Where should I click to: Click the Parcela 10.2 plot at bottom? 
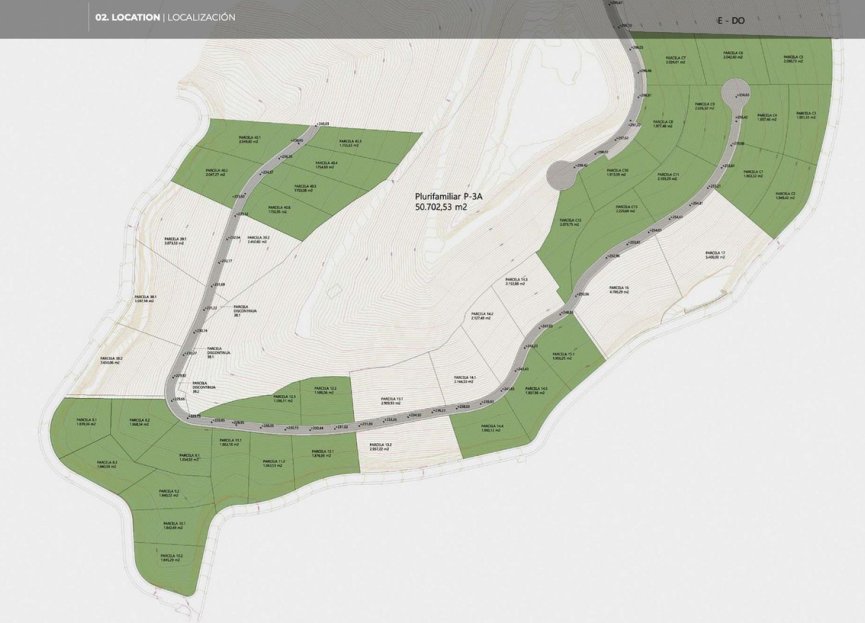tap(170, 556)
